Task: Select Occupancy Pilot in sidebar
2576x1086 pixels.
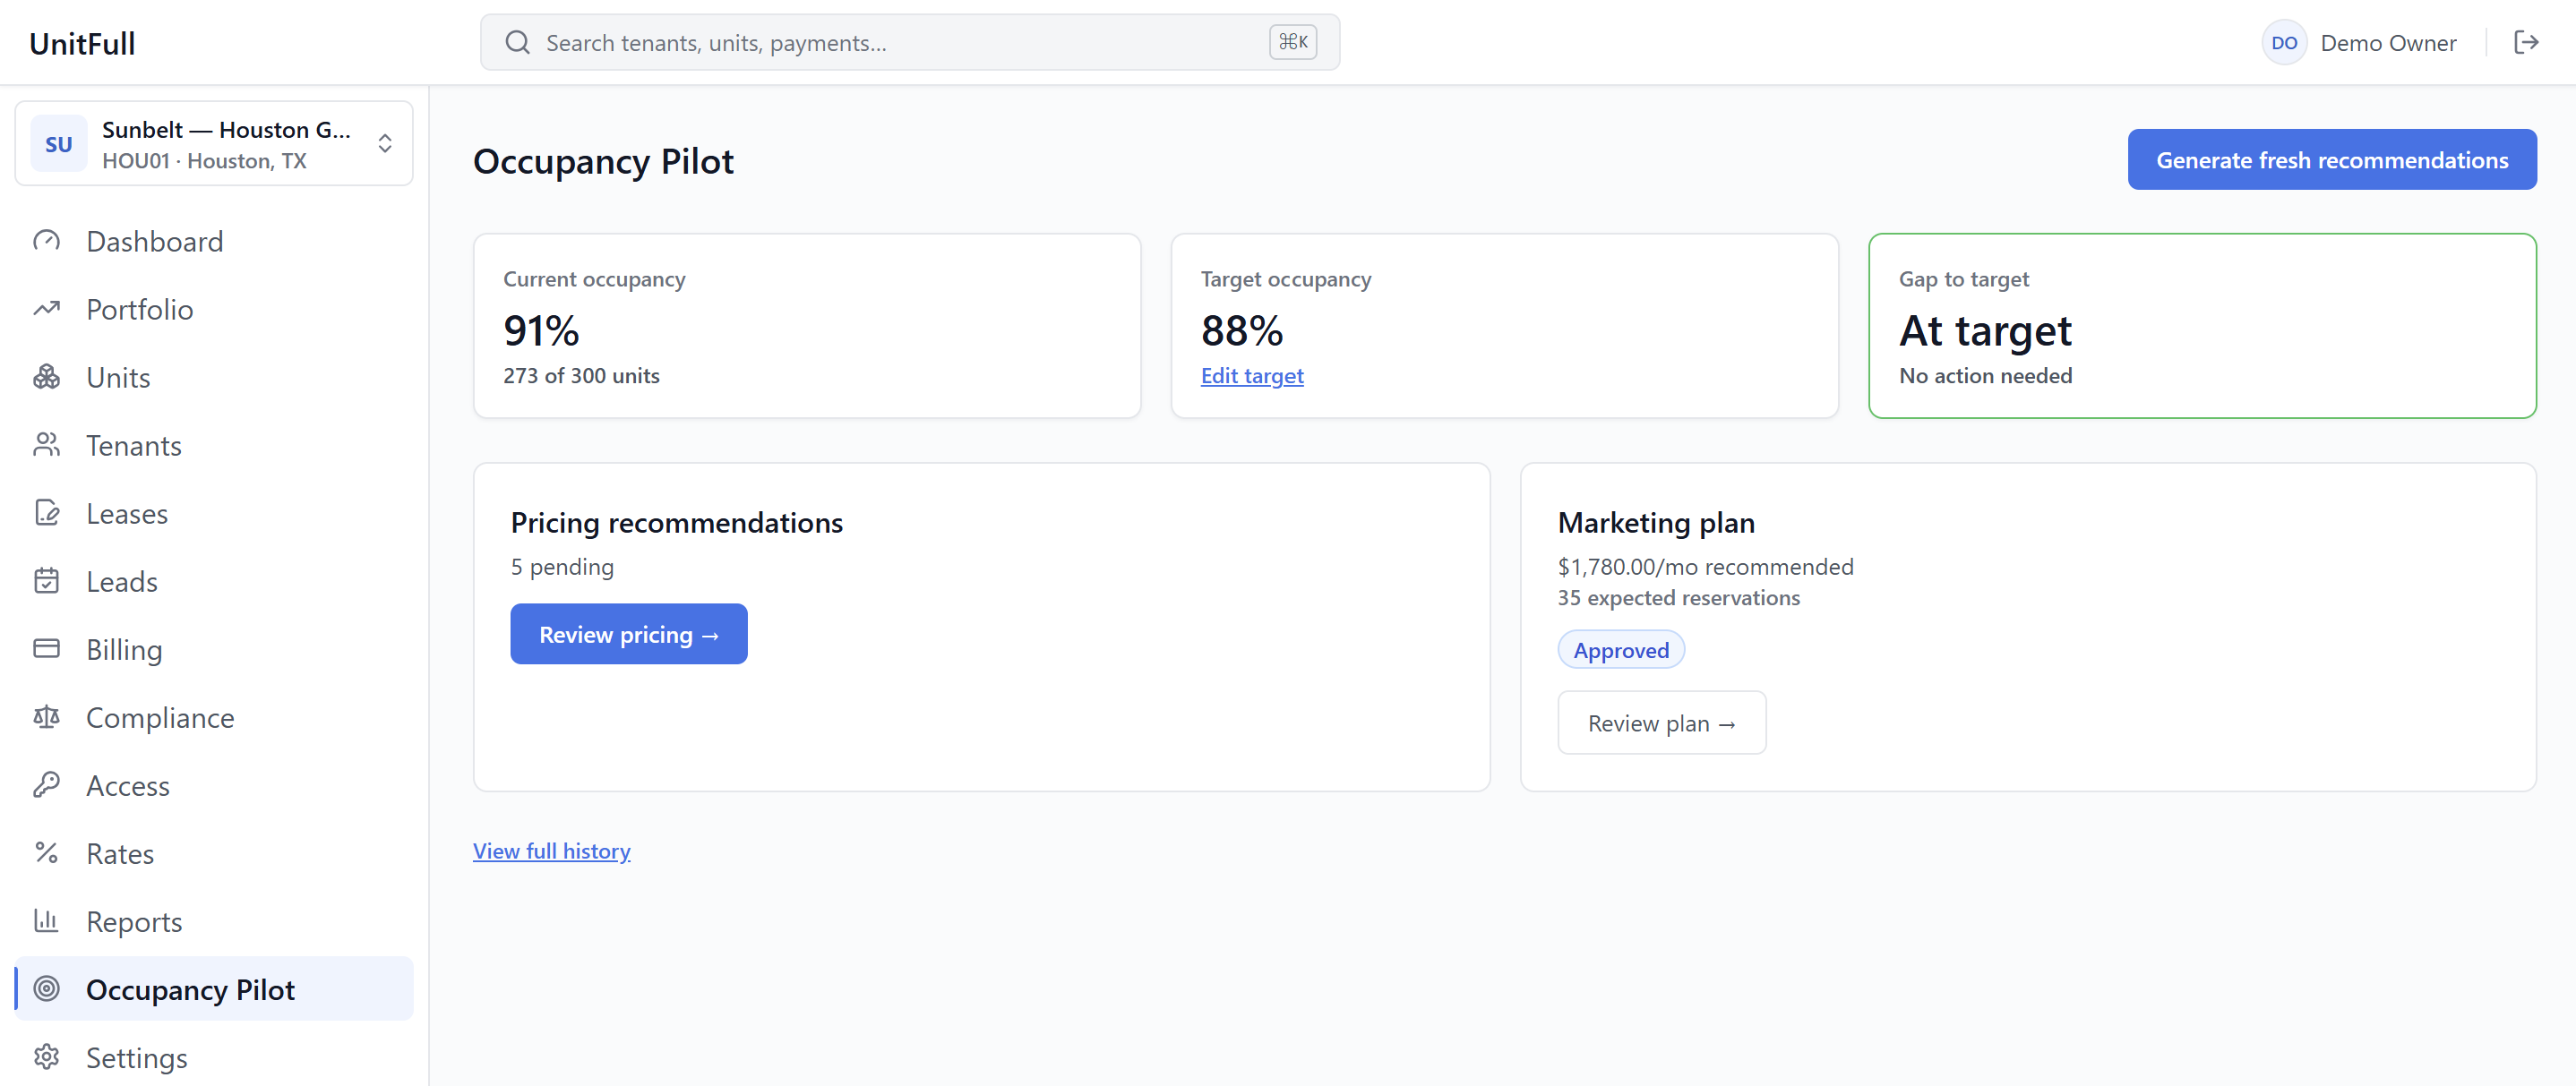Action: click(x=214, y=989)
